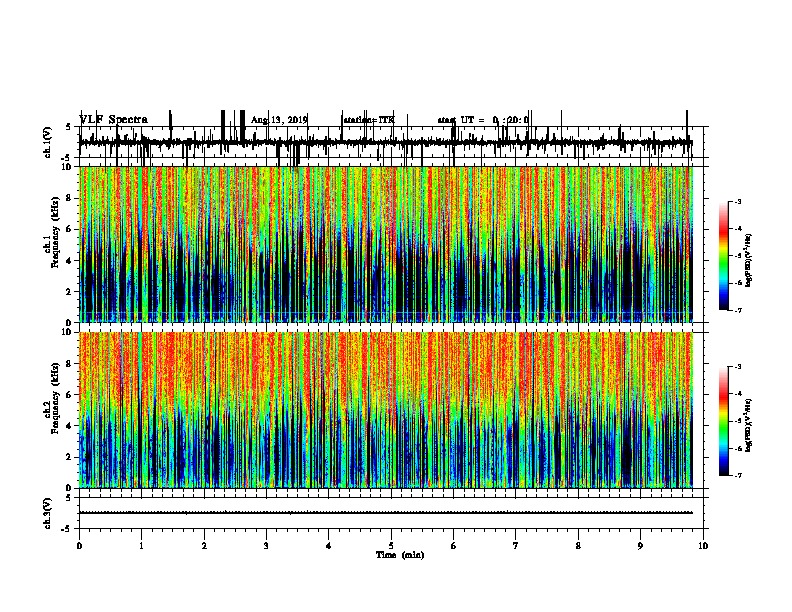Select the 'Aug 13, 2019' date label
This screenshot has width=792, height=612.
[279, 120]
